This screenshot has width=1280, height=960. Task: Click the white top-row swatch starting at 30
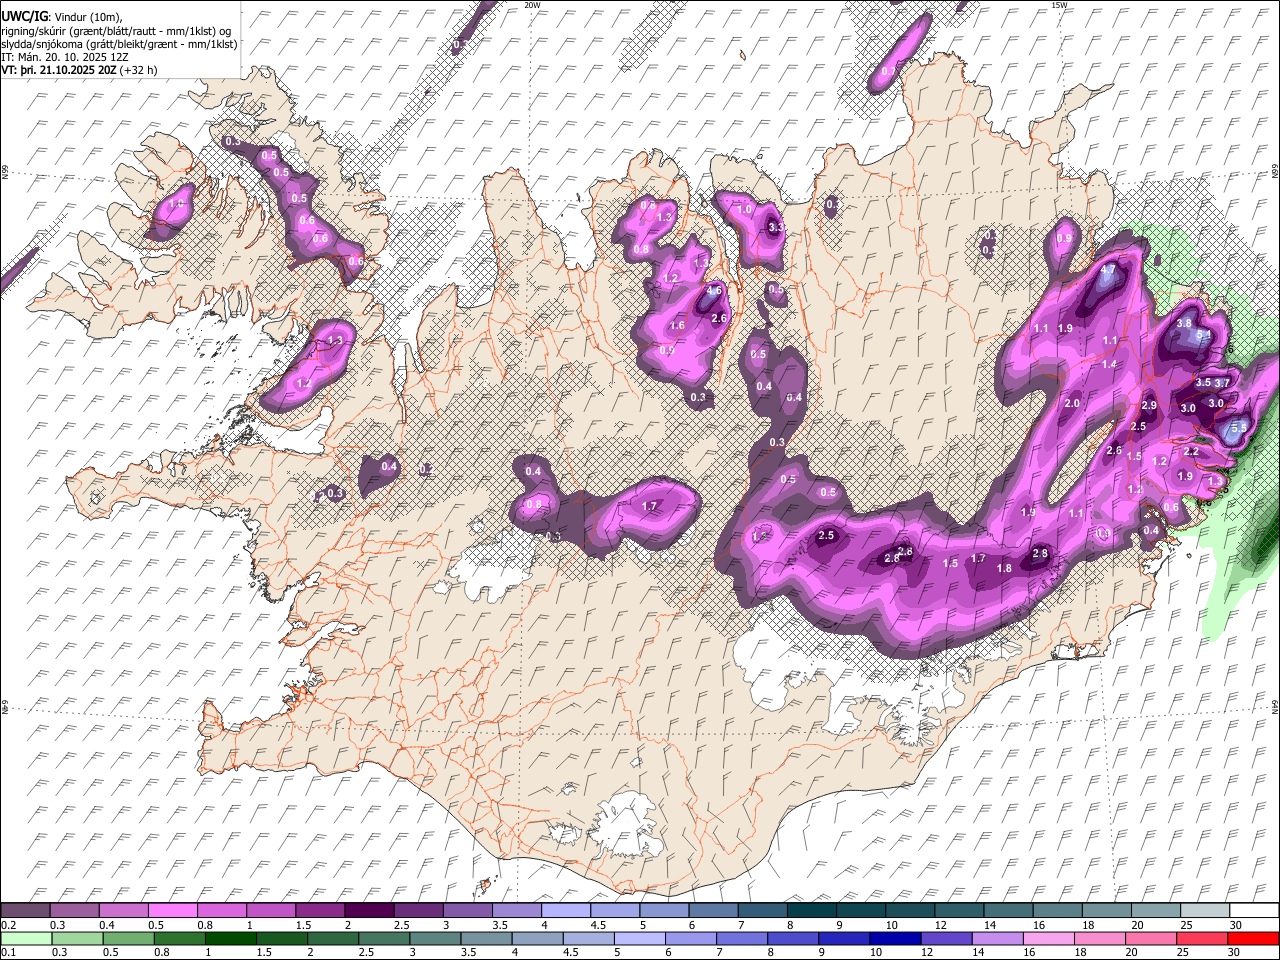(x=1253, y=911)
